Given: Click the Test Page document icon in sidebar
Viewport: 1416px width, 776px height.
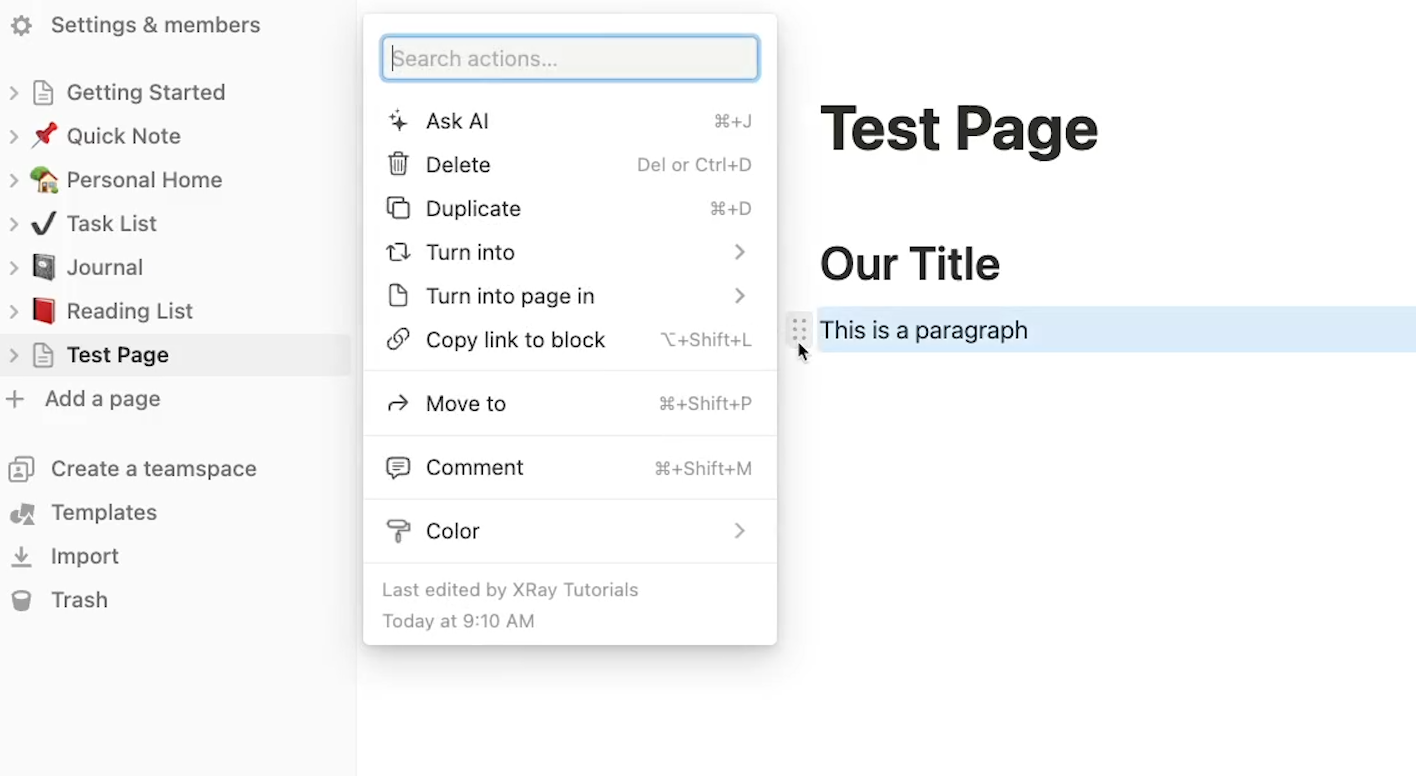Looking at the screenshot, I should tap(43, 355).
